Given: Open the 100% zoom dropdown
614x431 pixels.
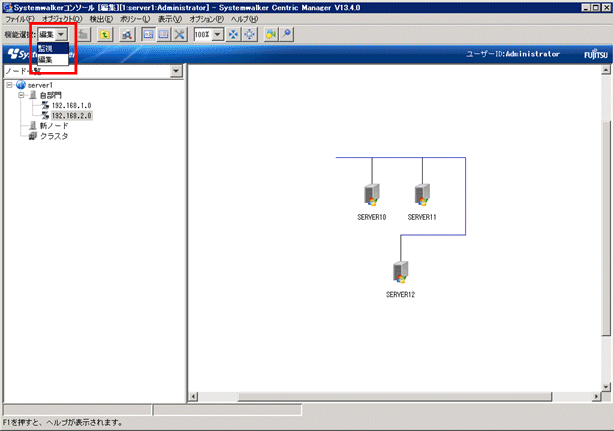Looking at the screenshot, I should (216, 34).
